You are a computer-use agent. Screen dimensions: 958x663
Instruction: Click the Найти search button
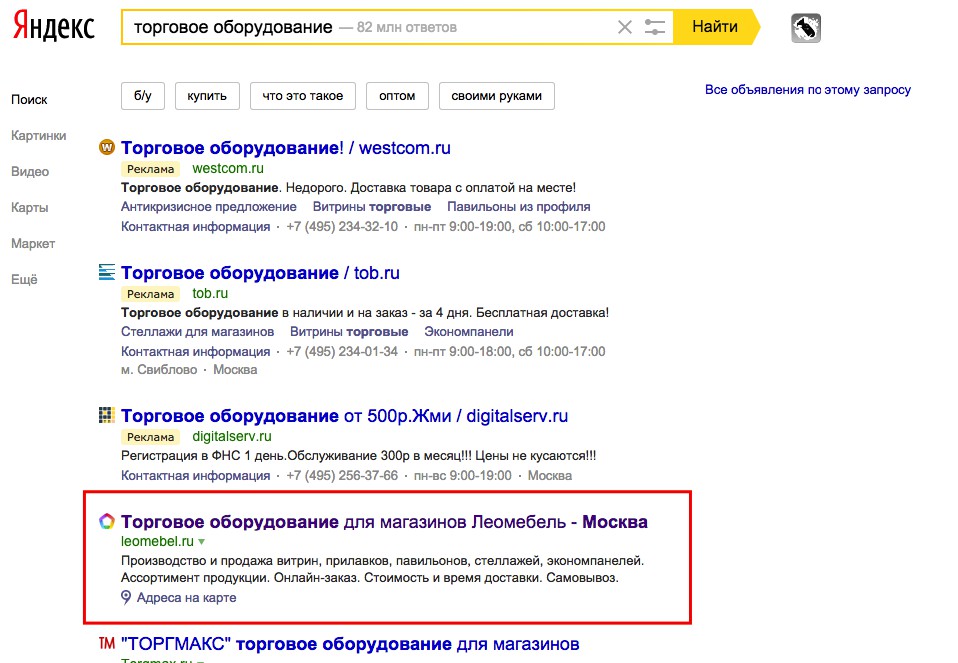pyautogui.click(x=715, y=27)
